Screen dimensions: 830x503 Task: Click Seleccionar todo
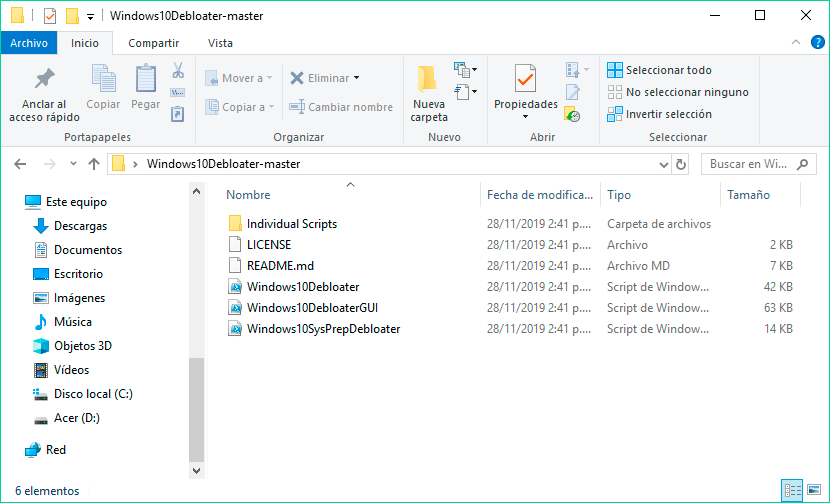660,70
